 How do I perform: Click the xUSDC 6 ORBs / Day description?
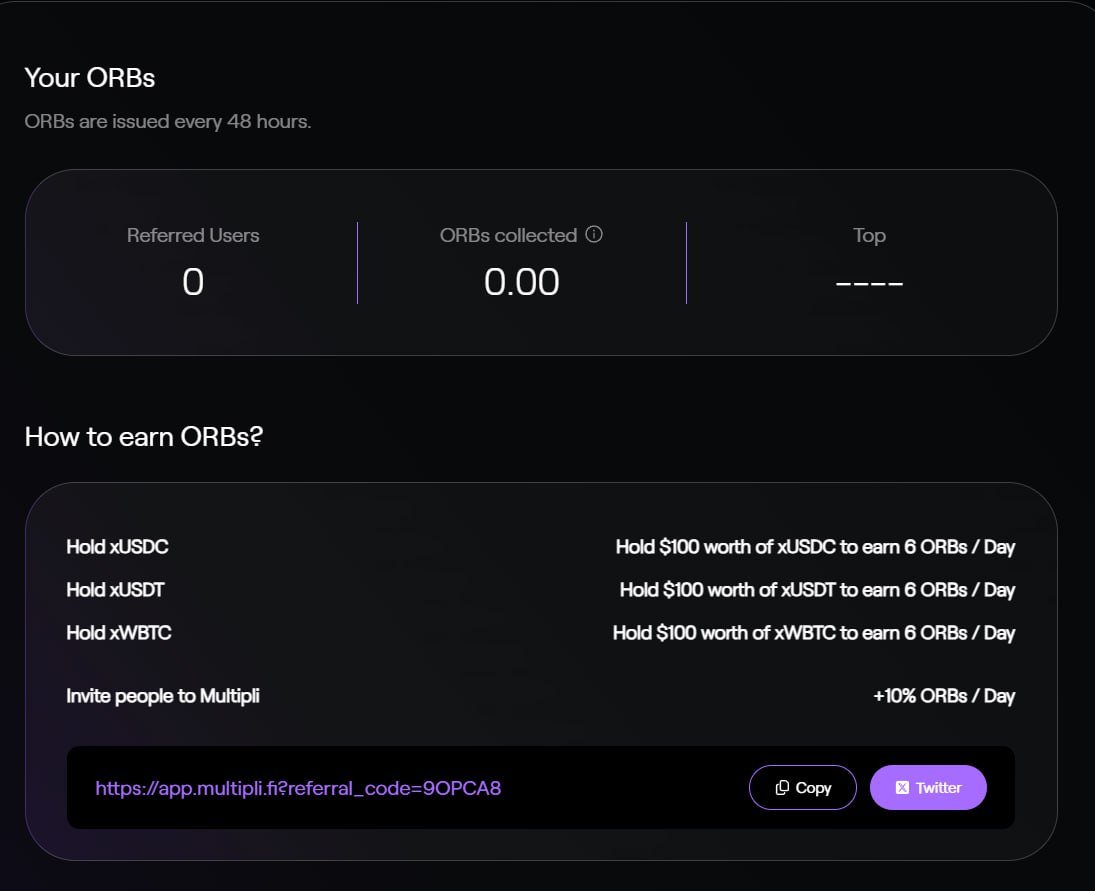coord(815,546)
